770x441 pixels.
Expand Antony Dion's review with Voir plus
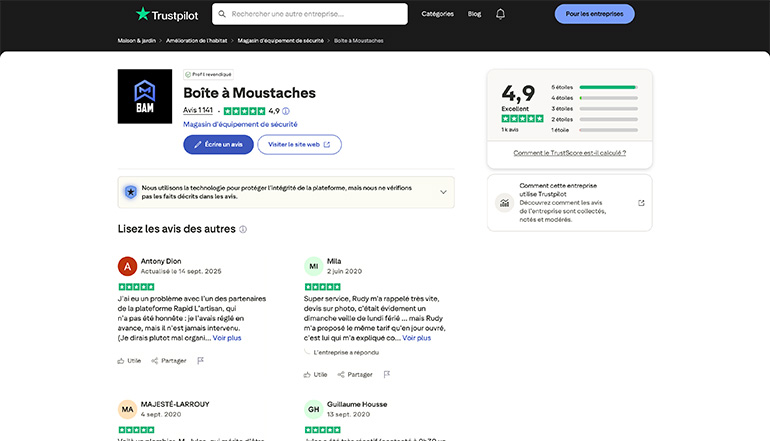click(x=227, y=338)
